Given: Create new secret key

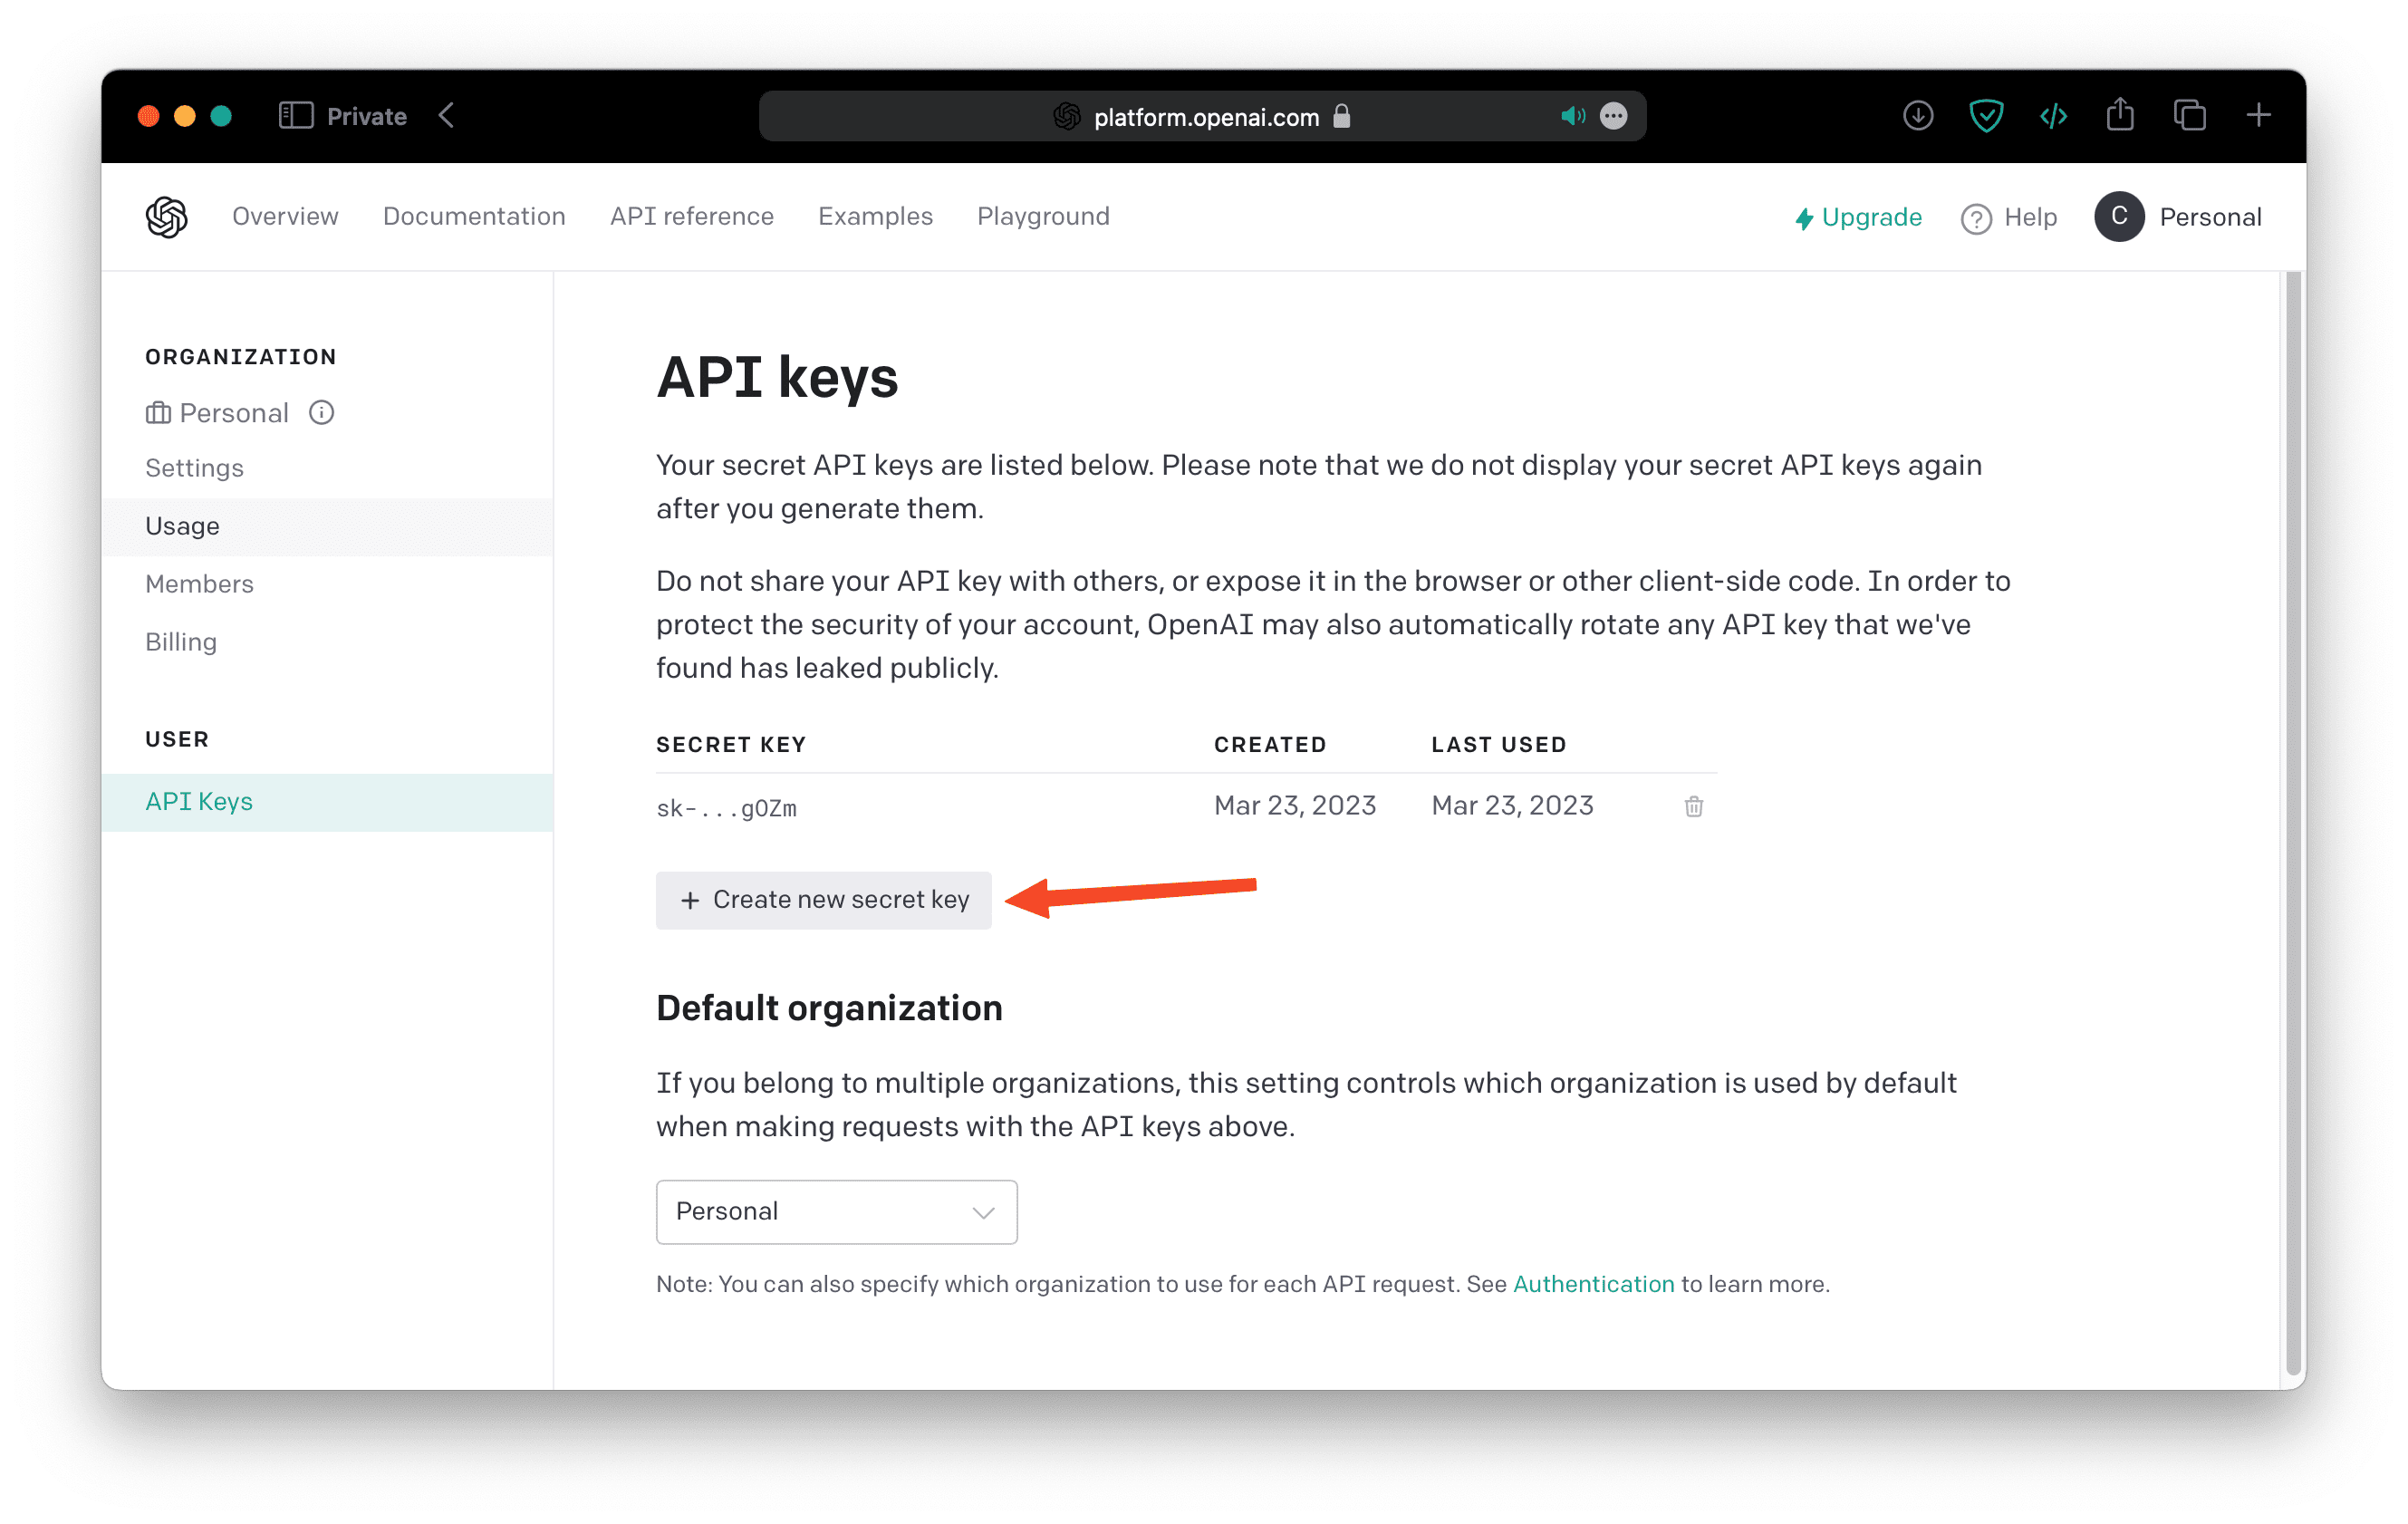Looking at the screenshot, I should click(x=823, y=900).
